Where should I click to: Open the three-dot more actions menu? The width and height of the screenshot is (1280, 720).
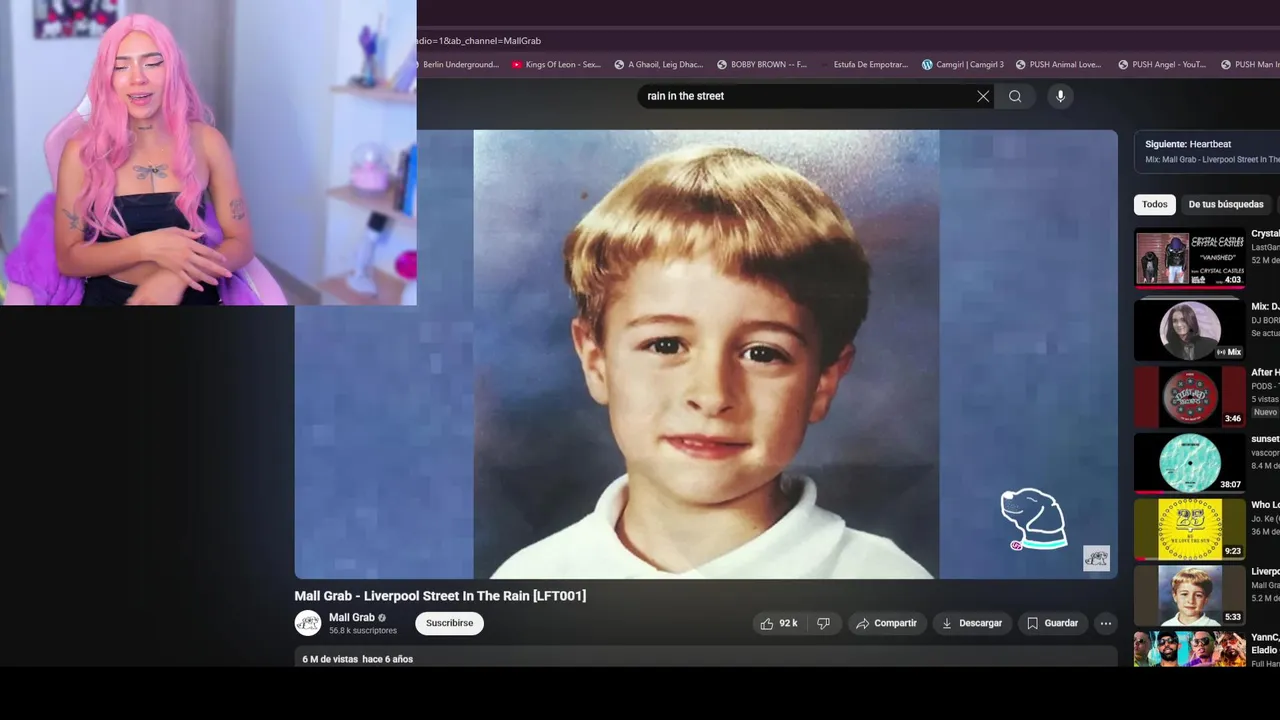[x=1106, y=623]
